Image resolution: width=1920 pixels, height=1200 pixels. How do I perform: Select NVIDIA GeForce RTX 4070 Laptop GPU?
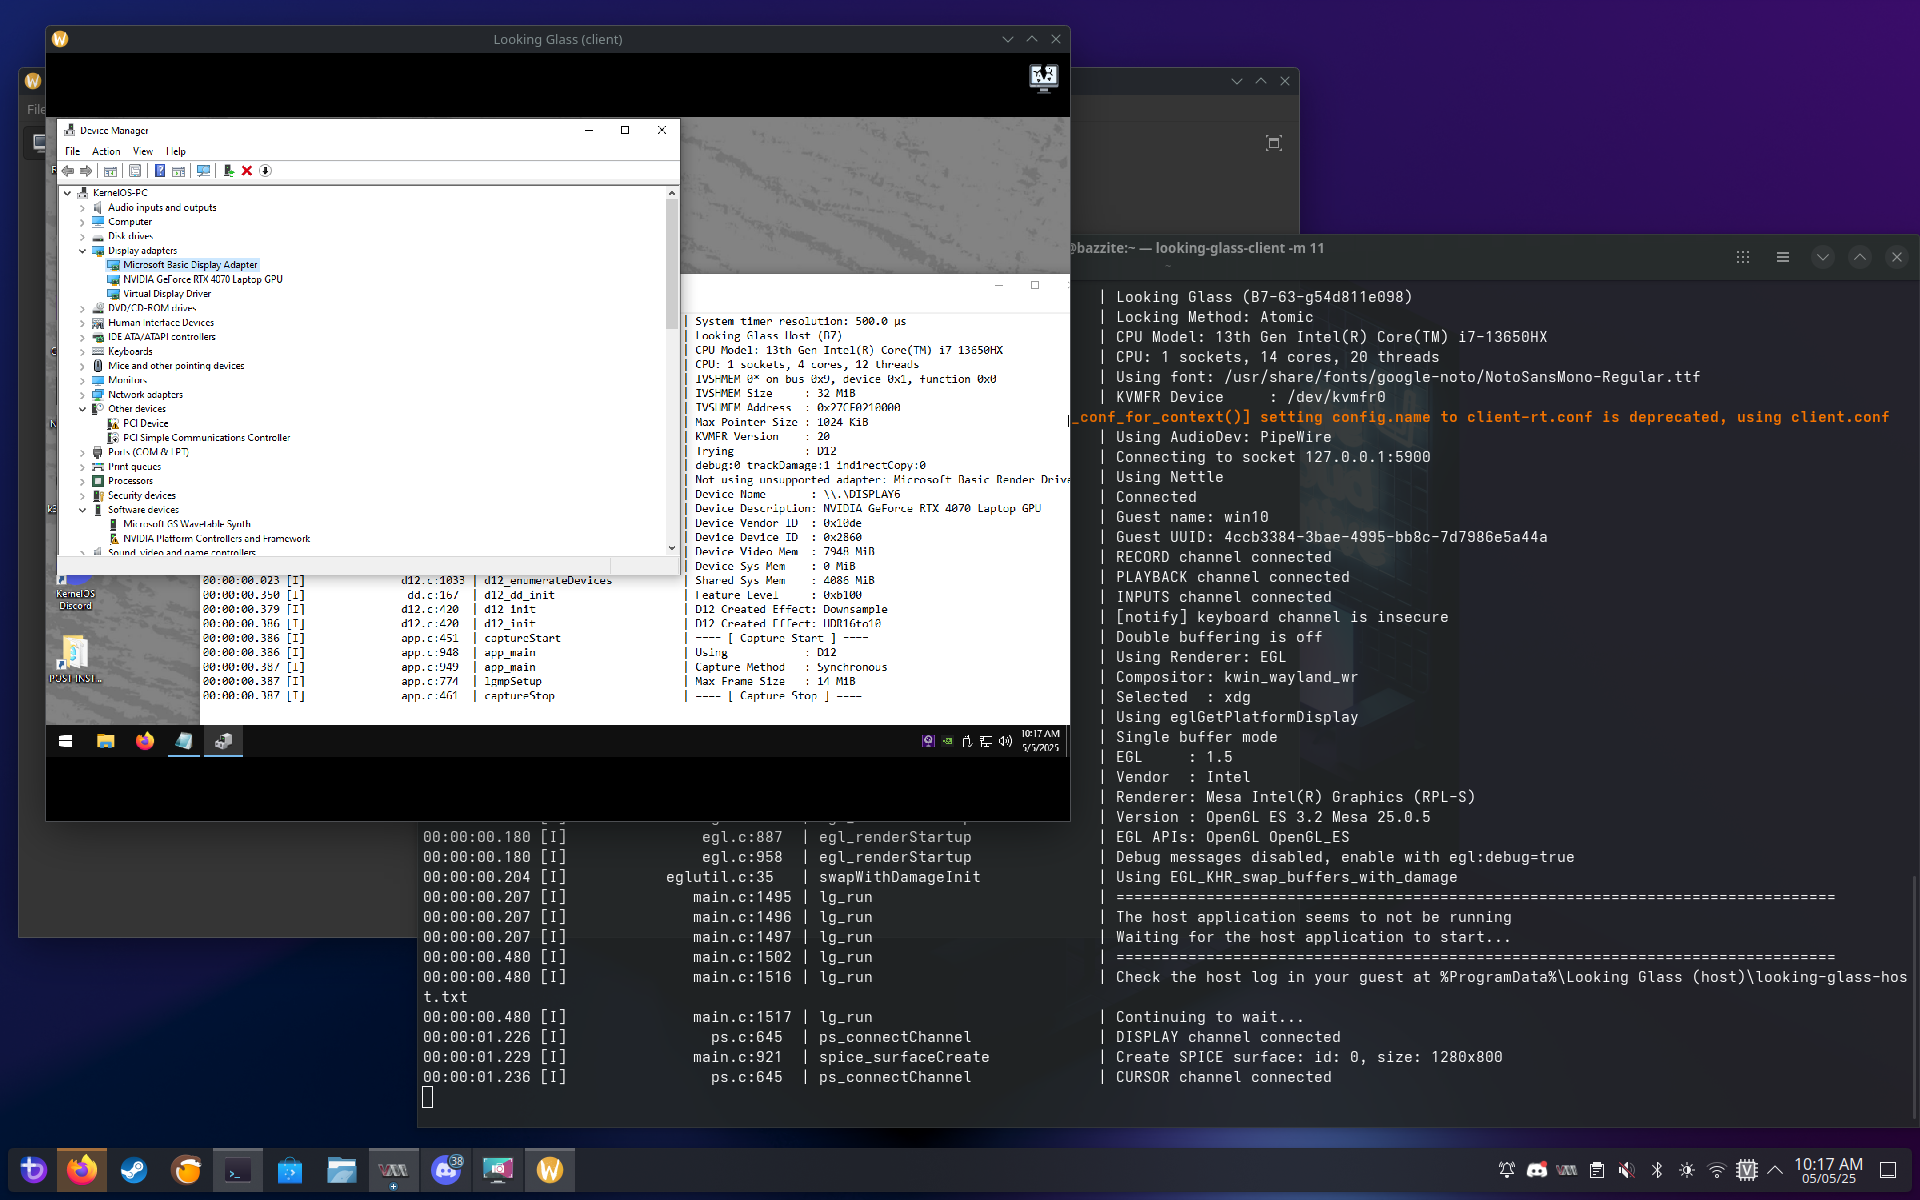[x=202, y=280]
